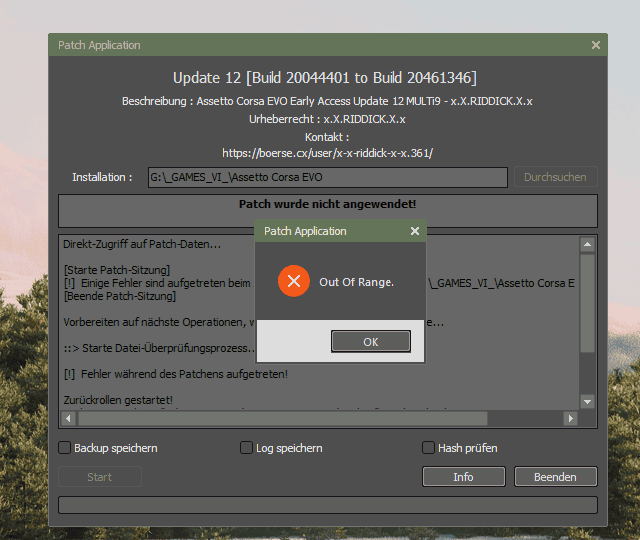Screen dimensions: 640x540
Task: Click the red error icon in the dialog
Action: pyautogui.click(x=294, y=281)
